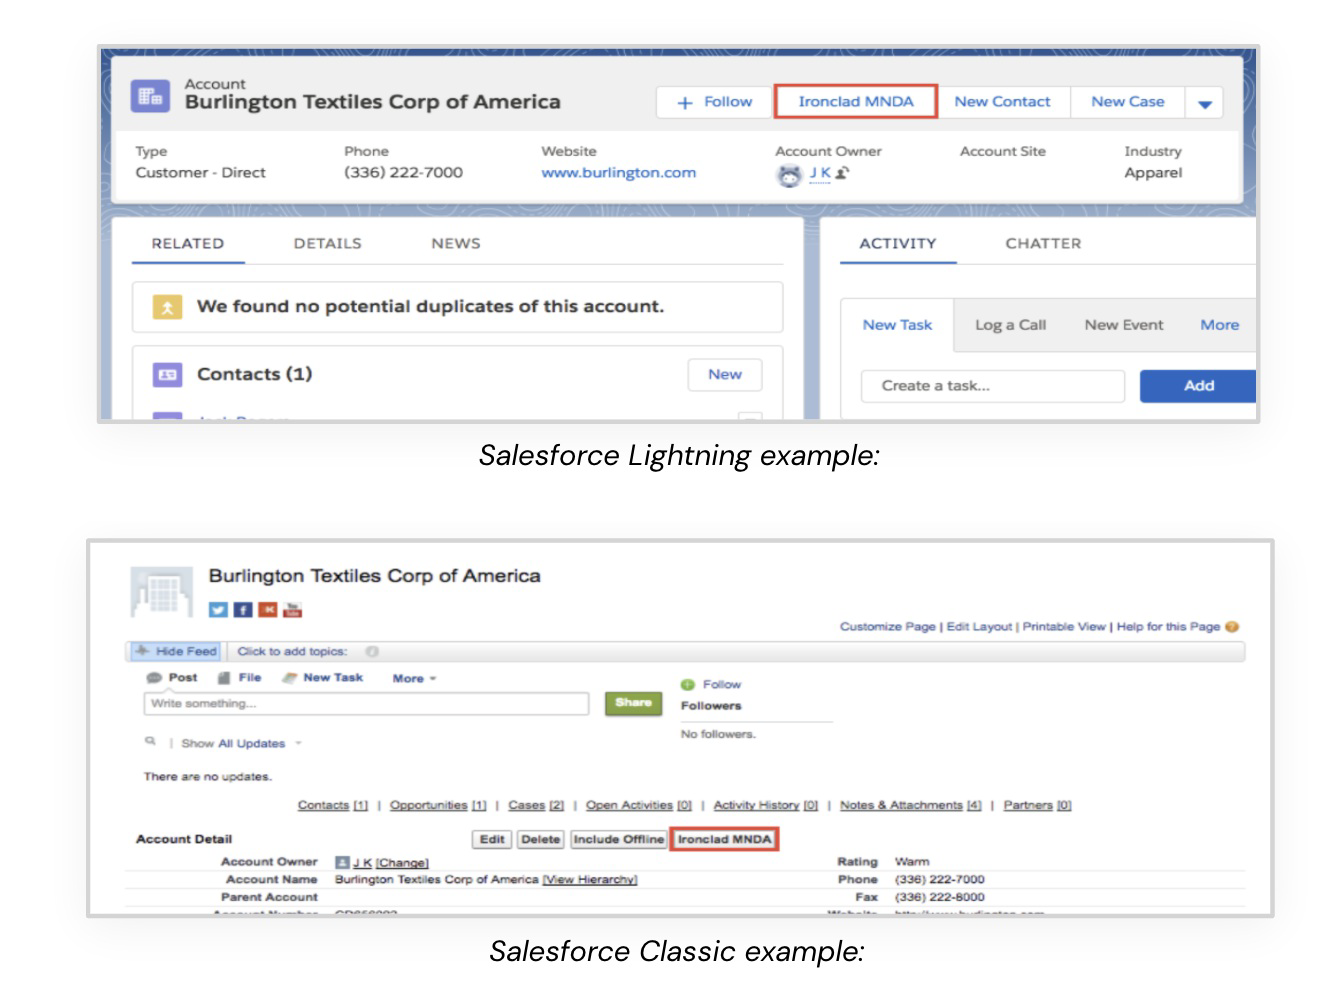Click the [Change] owner link in Classic

coord(402,862)
